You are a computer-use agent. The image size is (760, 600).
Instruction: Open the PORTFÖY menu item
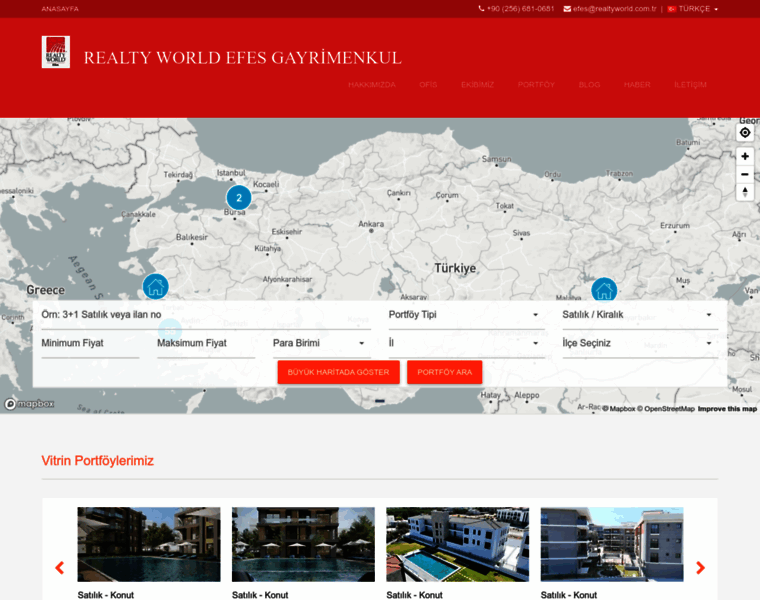(x=536, y=85)
